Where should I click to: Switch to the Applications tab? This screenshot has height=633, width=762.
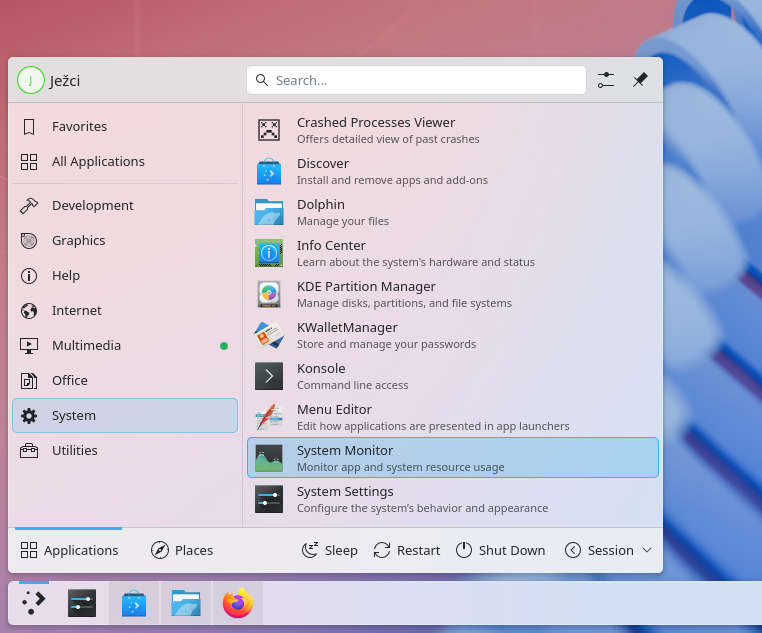(x=69, y=550)
